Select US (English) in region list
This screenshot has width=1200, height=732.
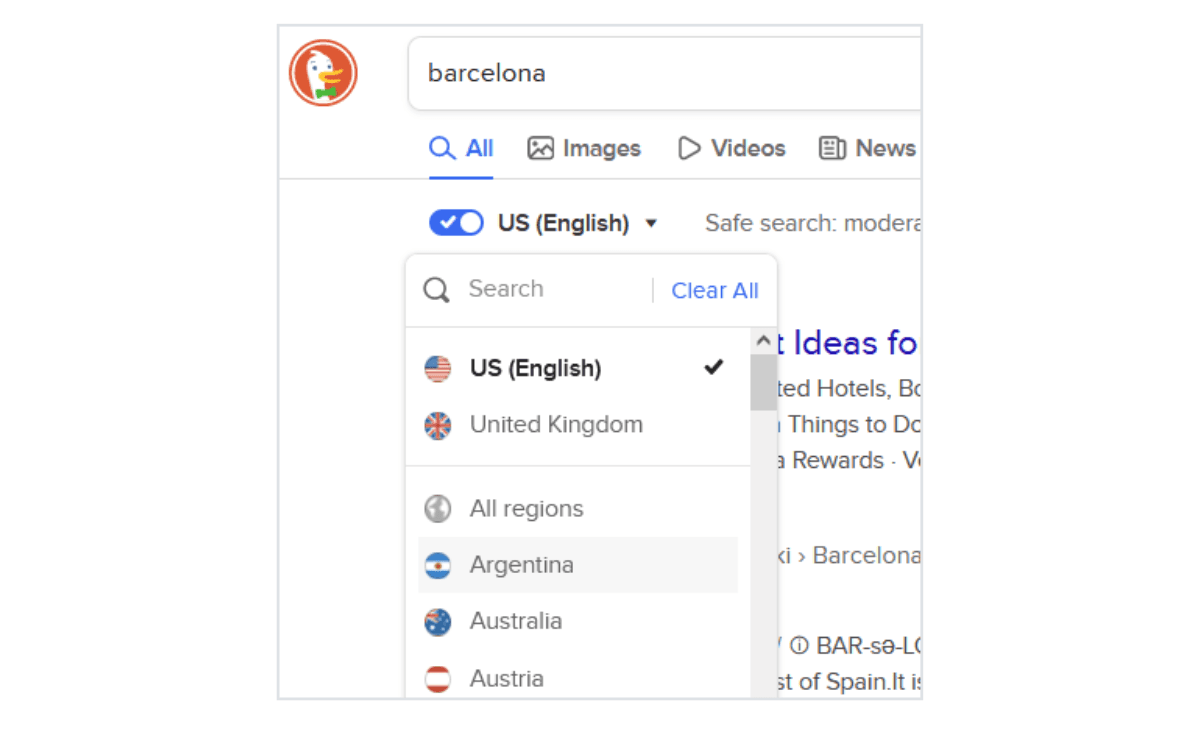(578, 368)
